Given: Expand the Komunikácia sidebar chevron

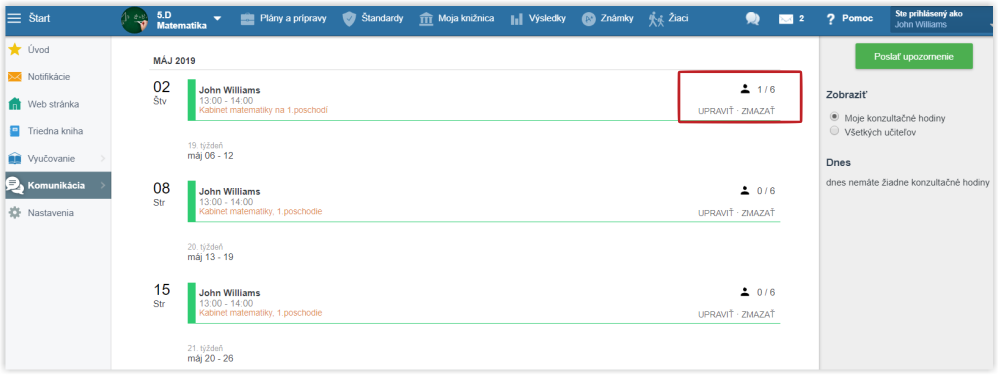Looking at the screenshot, I should (x=103, y=185).
